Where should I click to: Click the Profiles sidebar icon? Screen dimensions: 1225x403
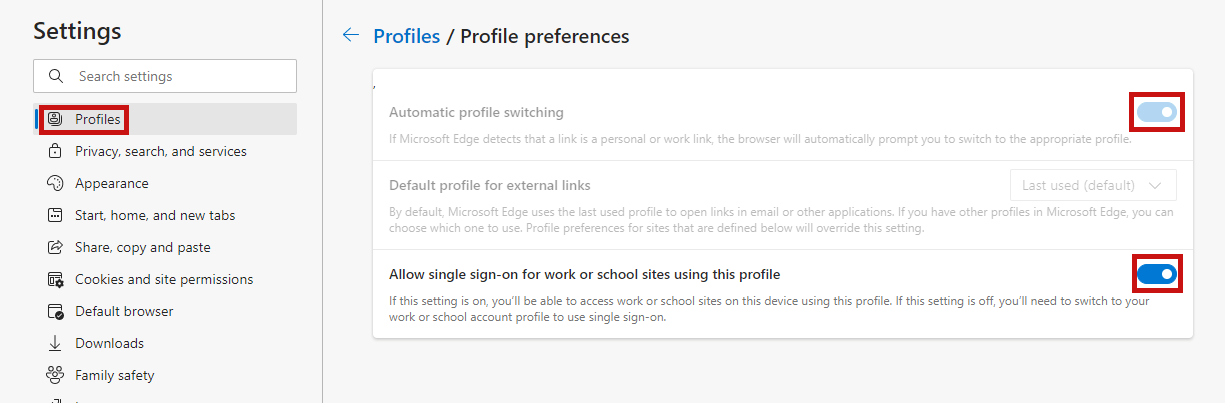tap(55, 120)
